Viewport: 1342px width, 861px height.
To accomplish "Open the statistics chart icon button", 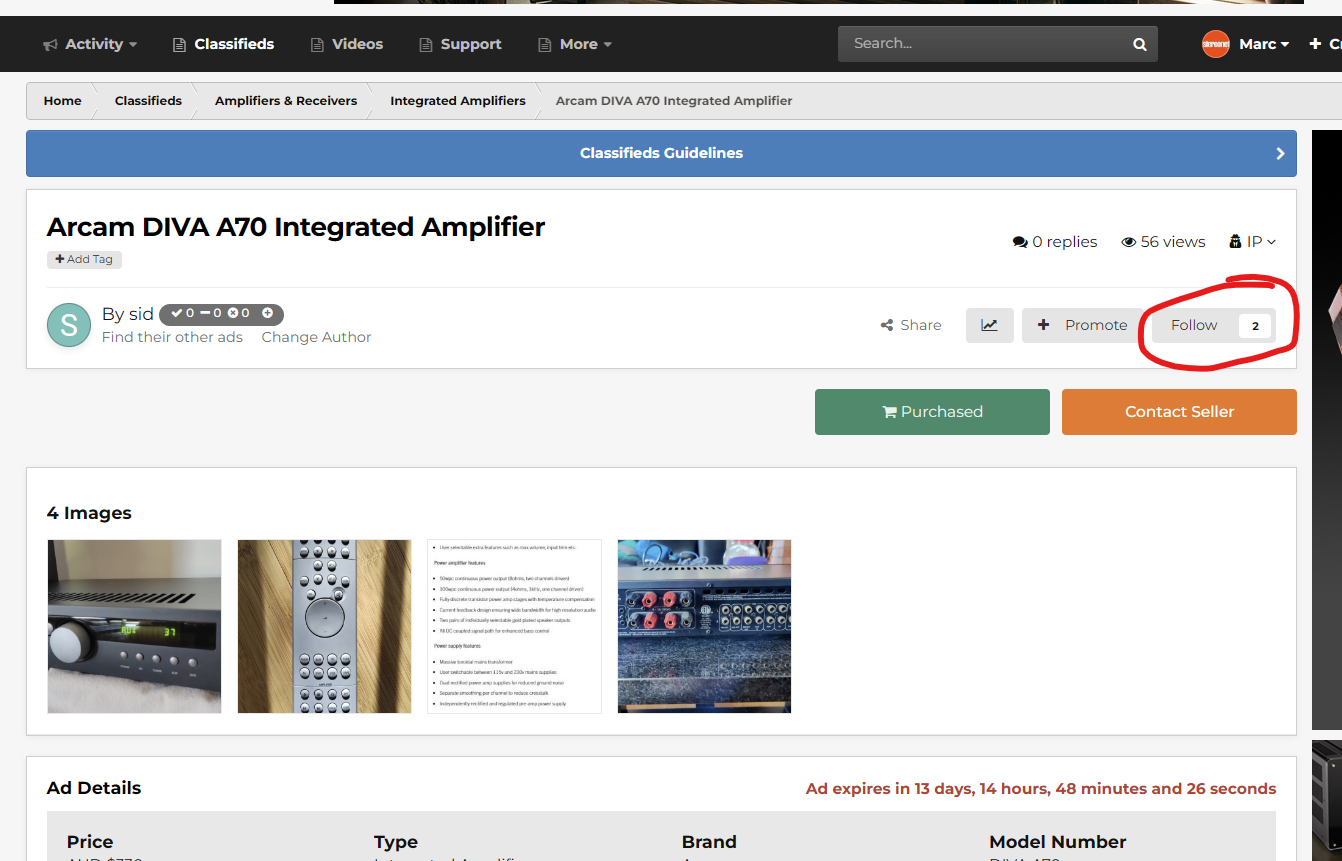I will click(989, 325).
